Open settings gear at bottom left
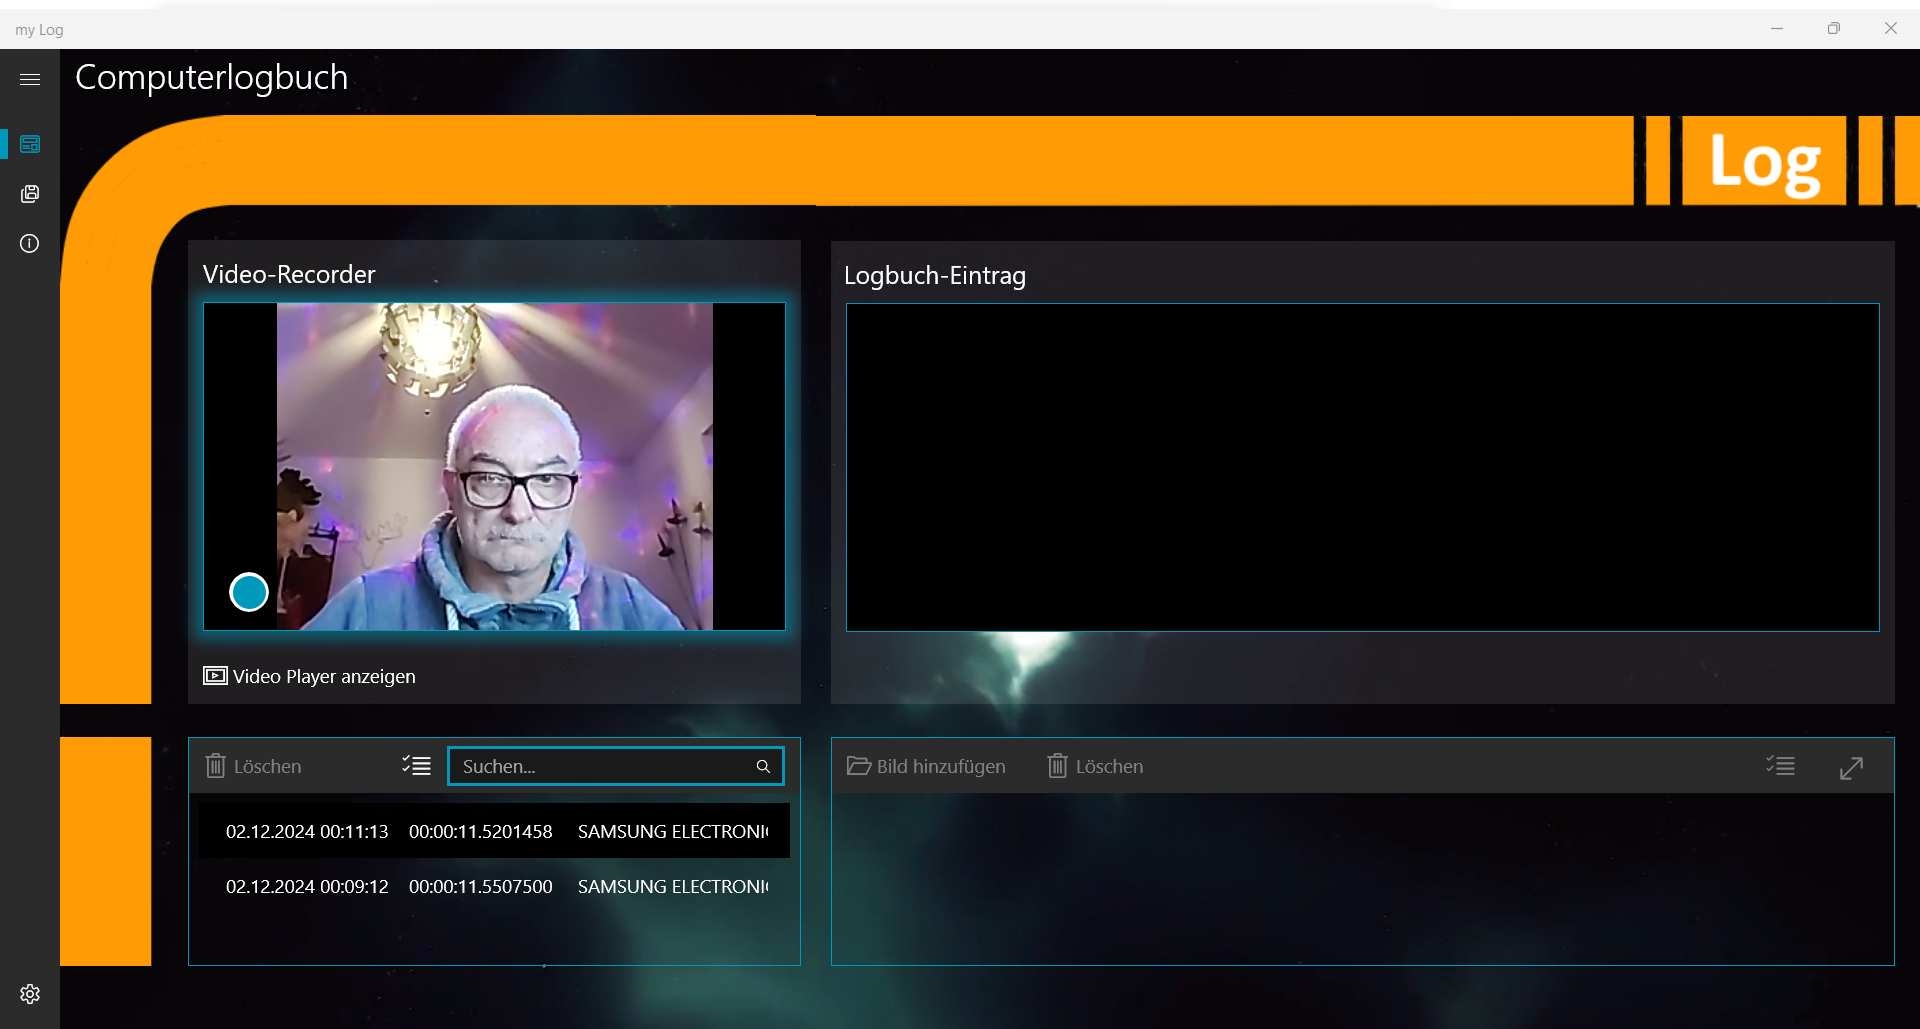Image resolution: width=1920 pixels, height=1029 pixels. (x=30, y=994)
